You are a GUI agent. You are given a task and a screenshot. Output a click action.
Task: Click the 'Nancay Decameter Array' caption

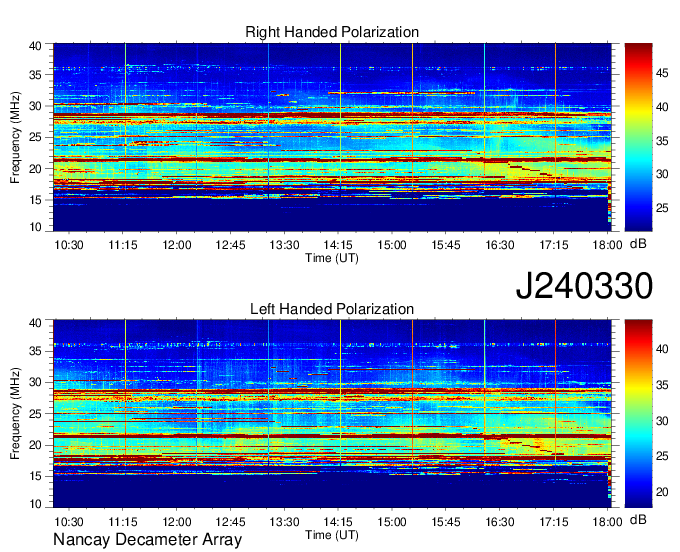(x=147, y=540)
